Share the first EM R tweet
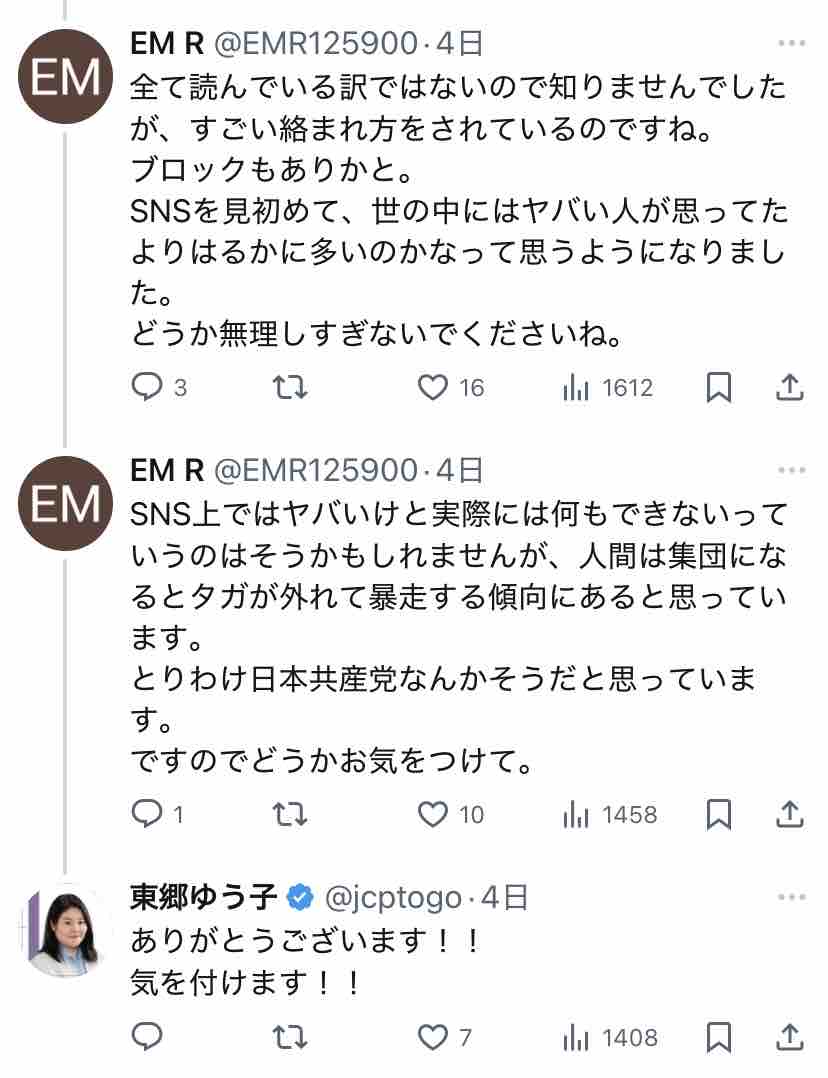The width and height of the screenshot is (828, 1078). coord(790,387)
